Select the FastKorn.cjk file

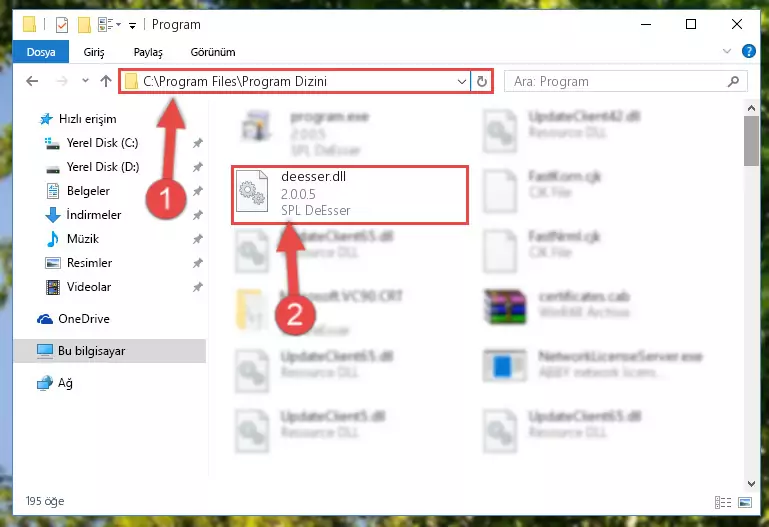(542, 190)
